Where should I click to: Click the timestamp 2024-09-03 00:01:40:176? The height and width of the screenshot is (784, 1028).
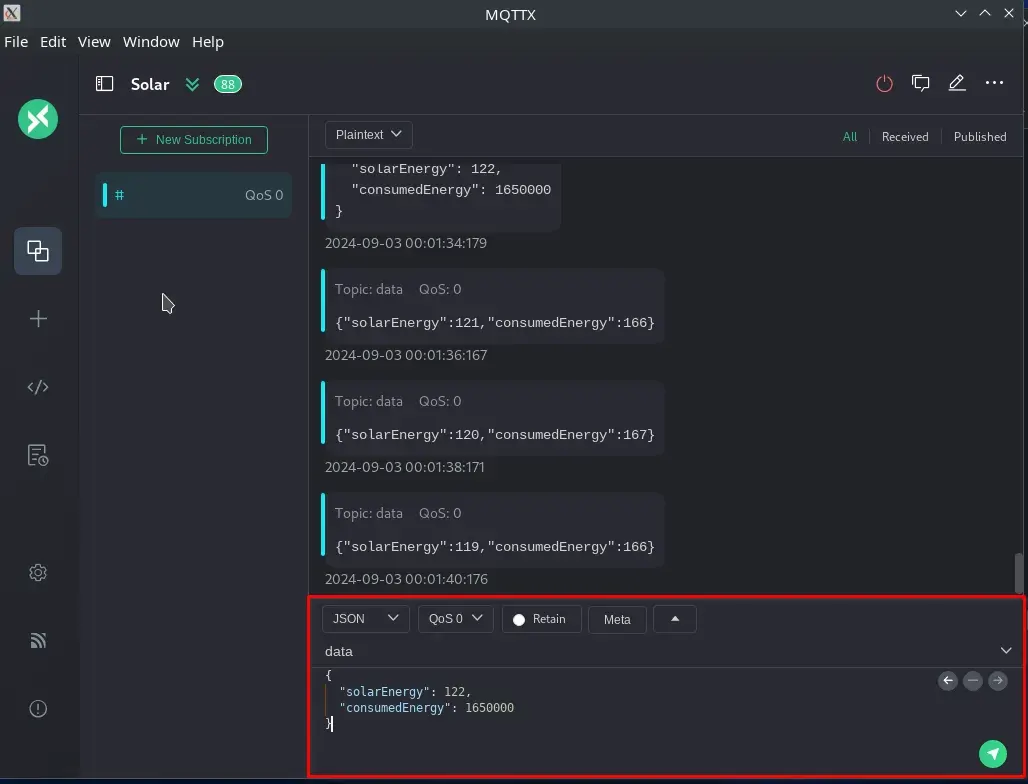[x=406, y=579]
